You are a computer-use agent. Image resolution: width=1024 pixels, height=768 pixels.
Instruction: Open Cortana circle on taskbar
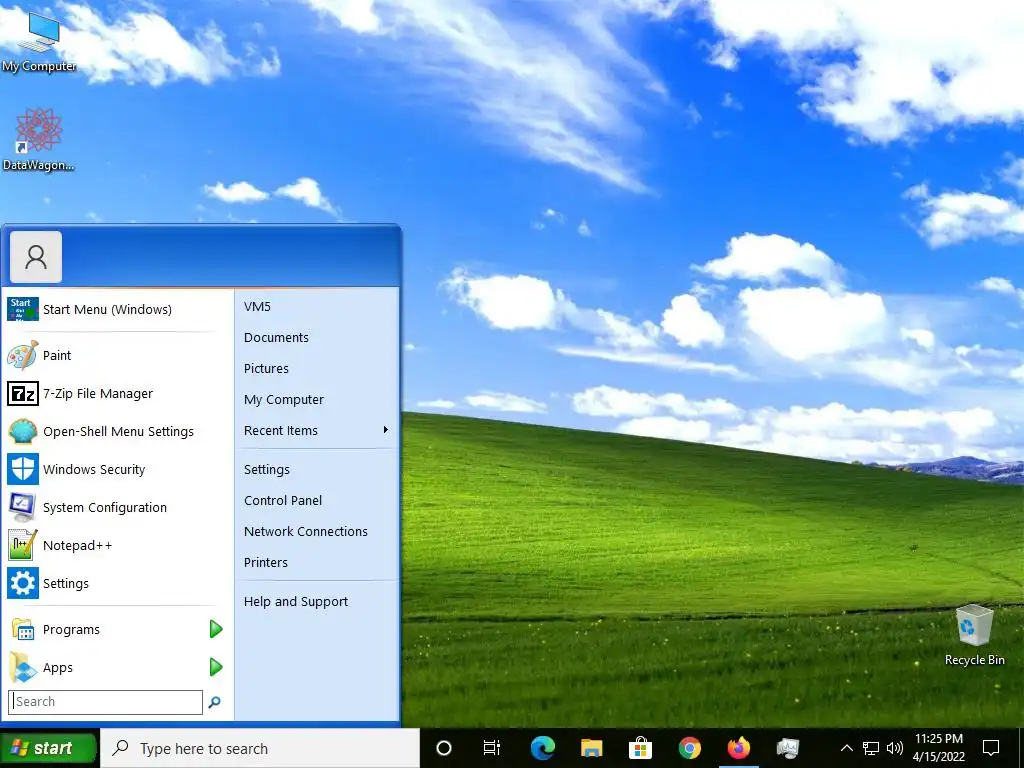tap(443, 748)
